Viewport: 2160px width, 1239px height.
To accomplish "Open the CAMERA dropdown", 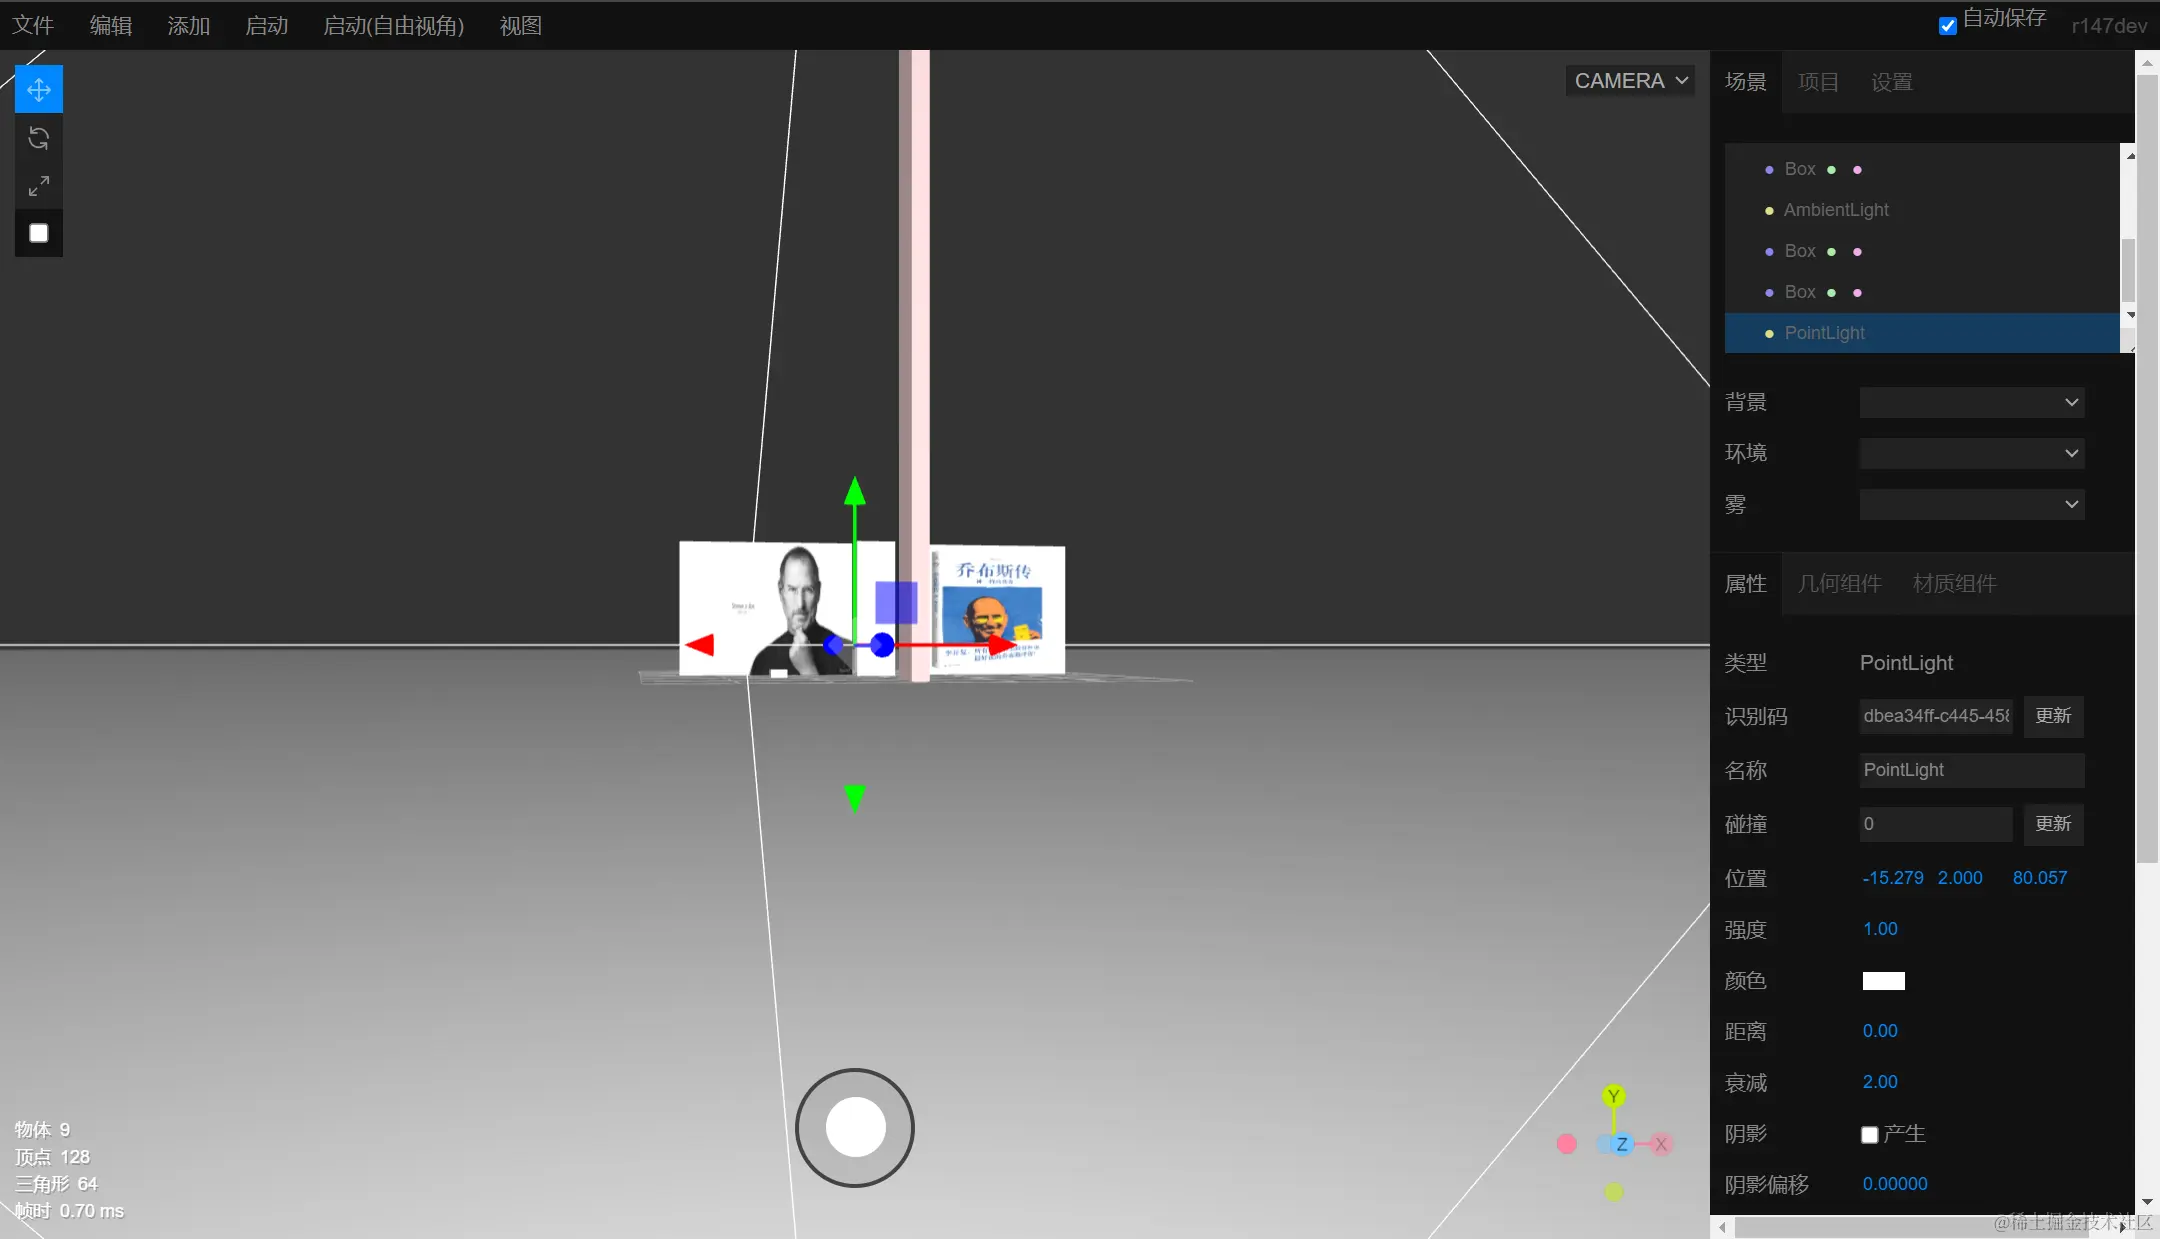I will pos(1630,81).
